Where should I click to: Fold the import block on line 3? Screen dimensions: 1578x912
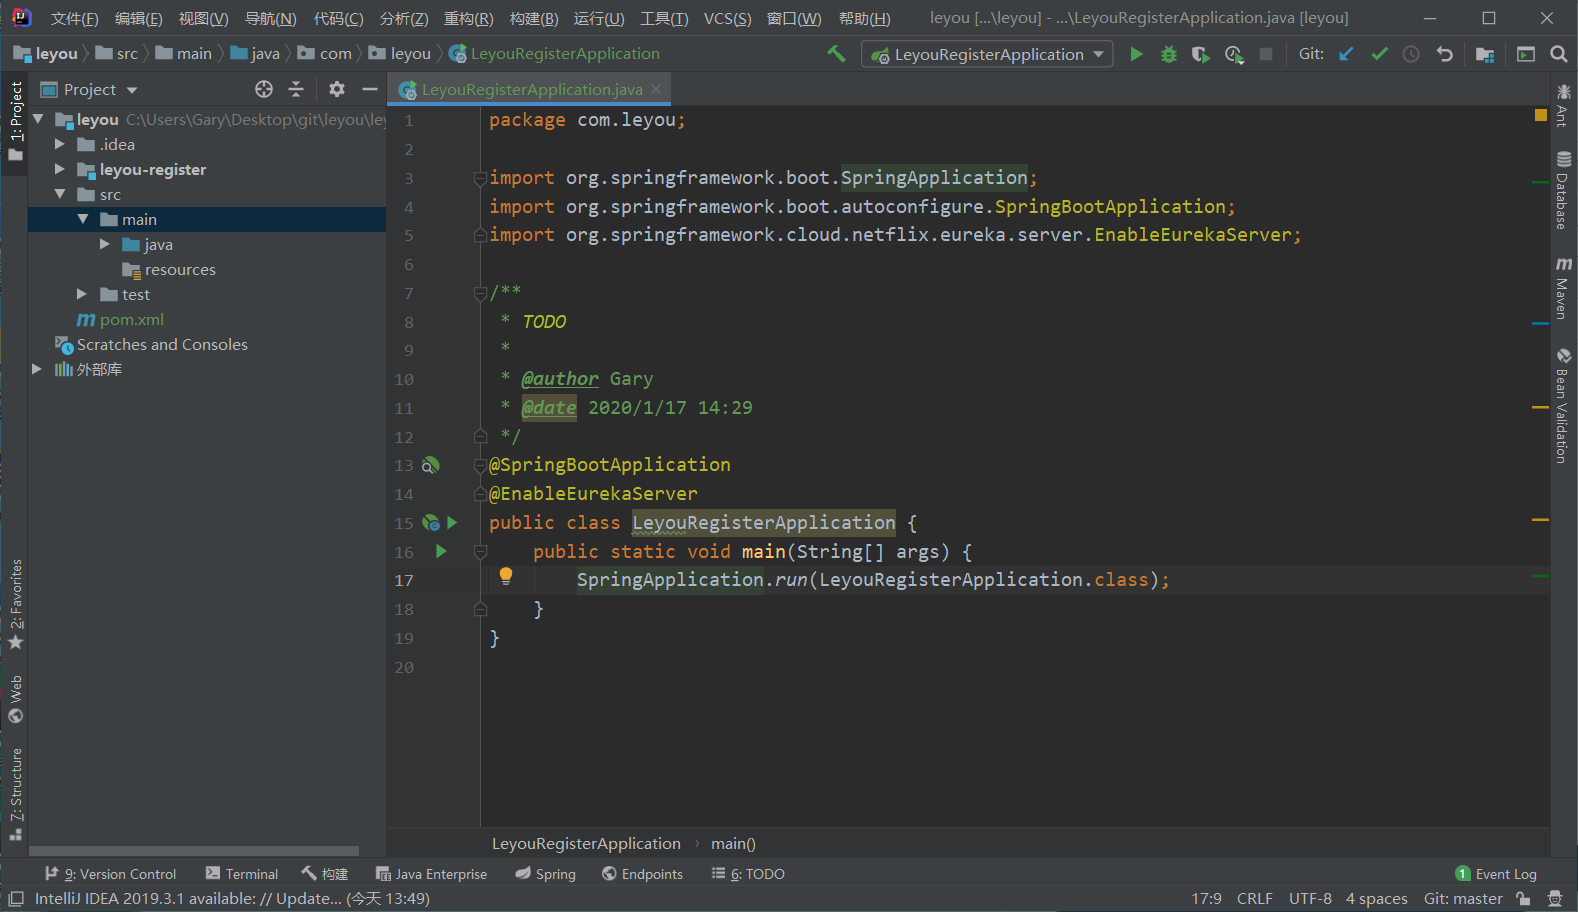click(x=480, y=178)
